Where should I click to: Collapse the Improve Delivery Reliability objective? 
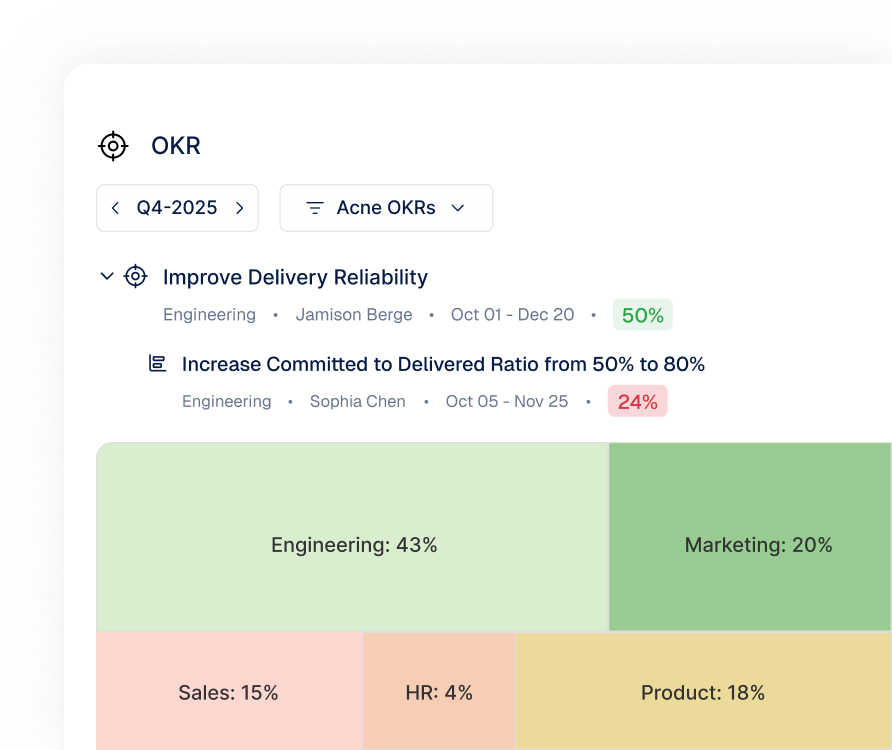pyautogui.click(x=107, y=277)
